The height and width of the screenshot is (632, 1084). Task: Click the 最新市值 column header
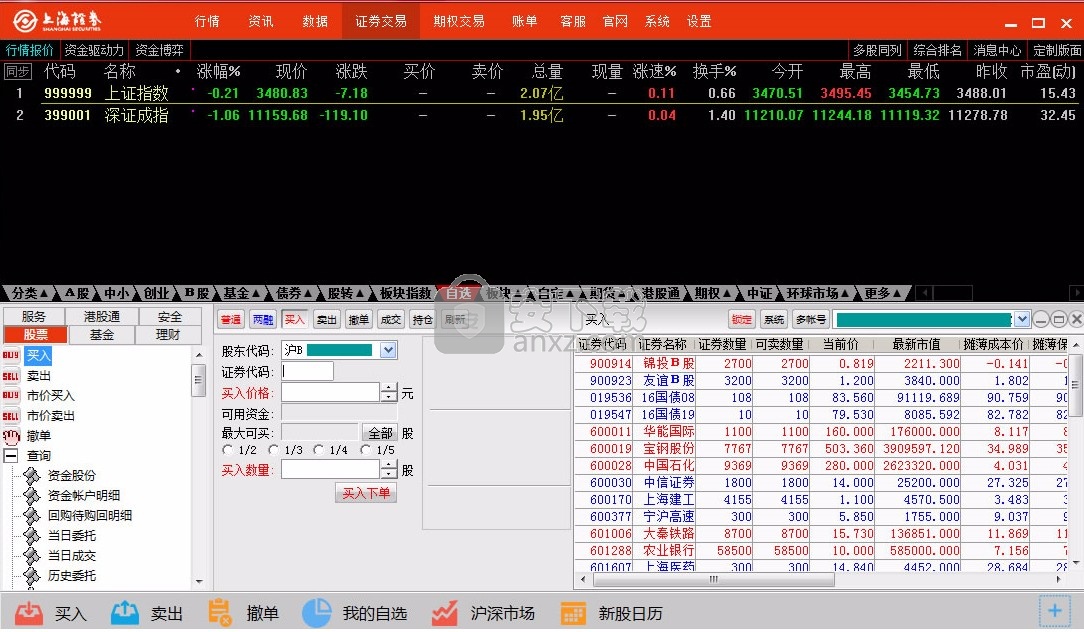point(916,344)
